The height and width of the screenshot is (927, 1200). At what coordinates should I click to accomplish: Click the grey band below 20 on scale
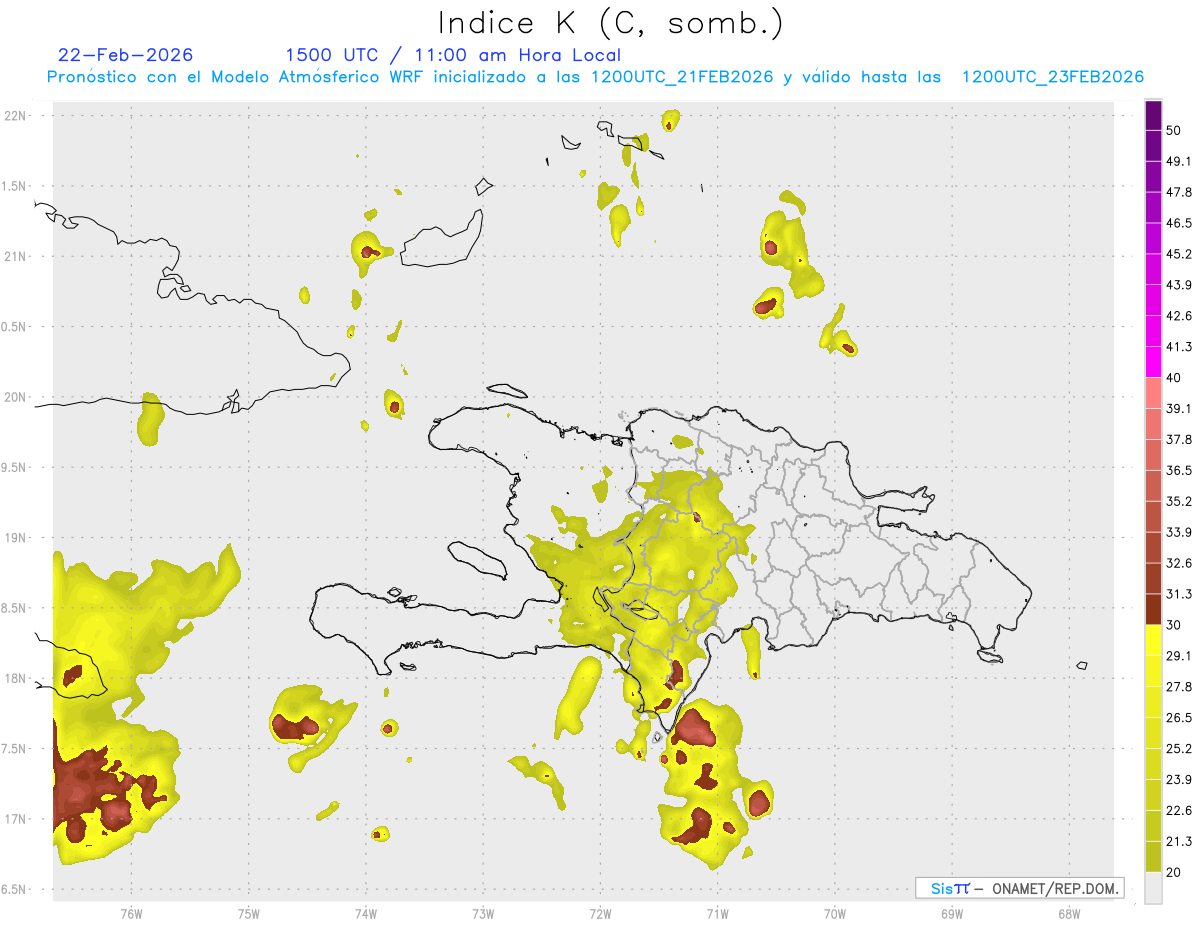tap(1154, 888)
